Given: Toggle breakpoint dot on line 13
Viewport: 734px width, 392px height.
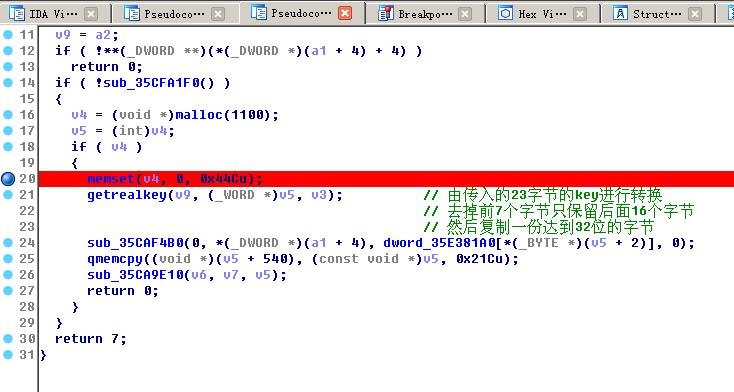Looking at the screenshot, I should 7,67.
